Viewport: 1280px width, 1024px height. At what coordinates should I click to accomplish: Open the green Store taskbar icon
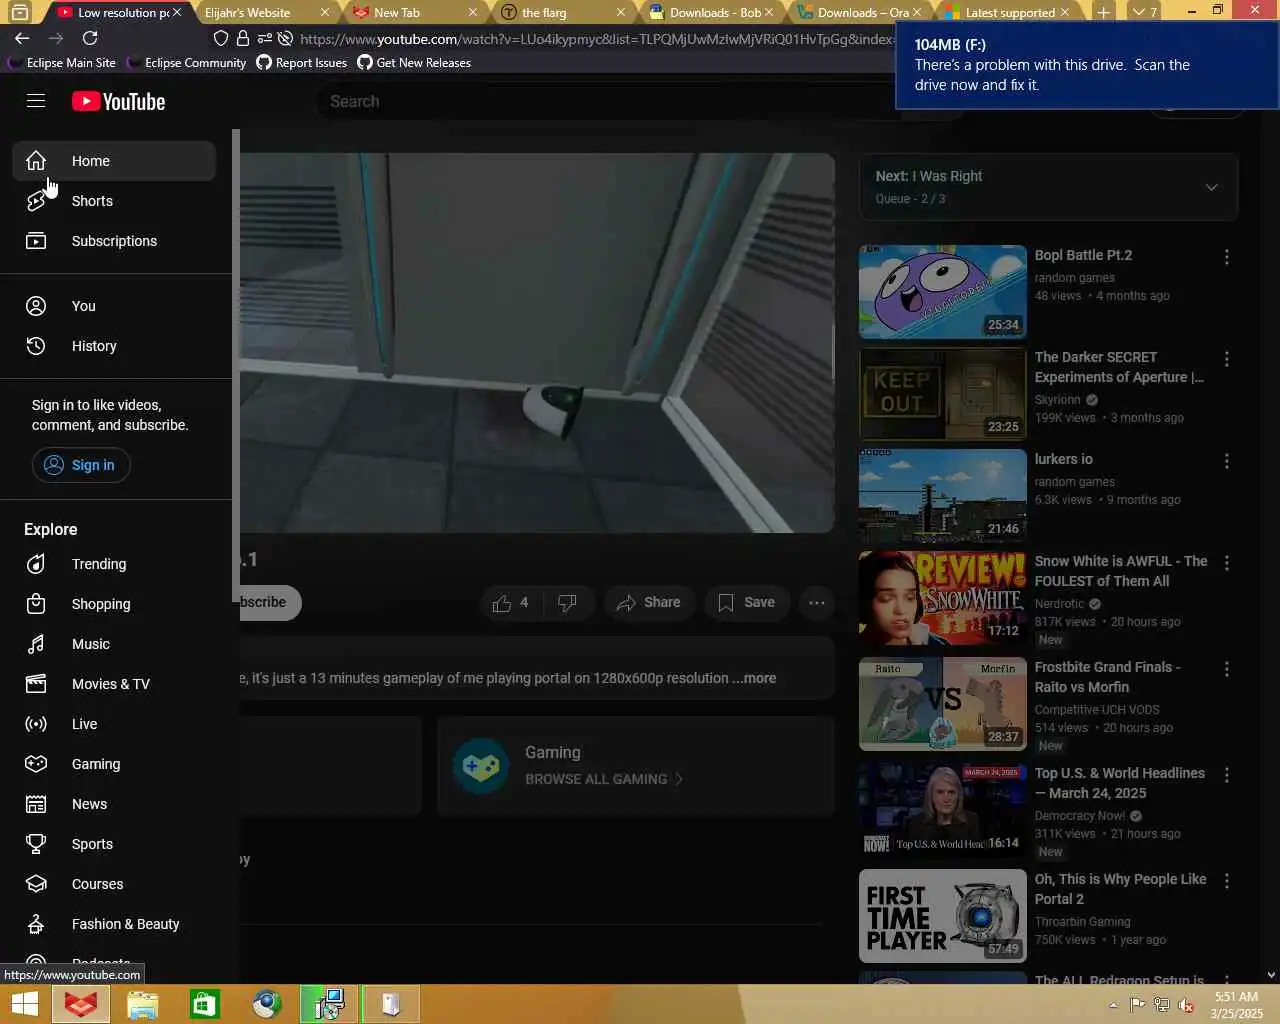[205, 1004]
